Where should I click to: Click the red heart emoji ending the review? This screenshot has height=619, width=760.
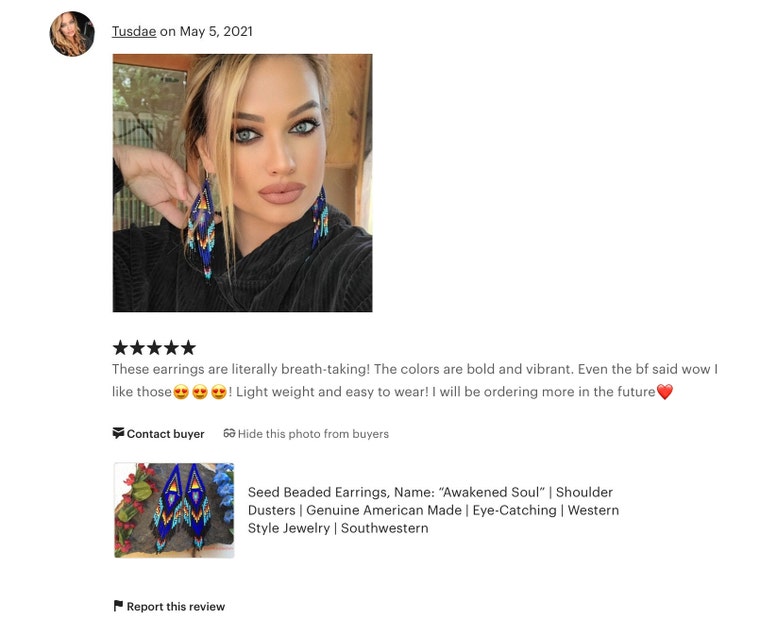point(665,392)
